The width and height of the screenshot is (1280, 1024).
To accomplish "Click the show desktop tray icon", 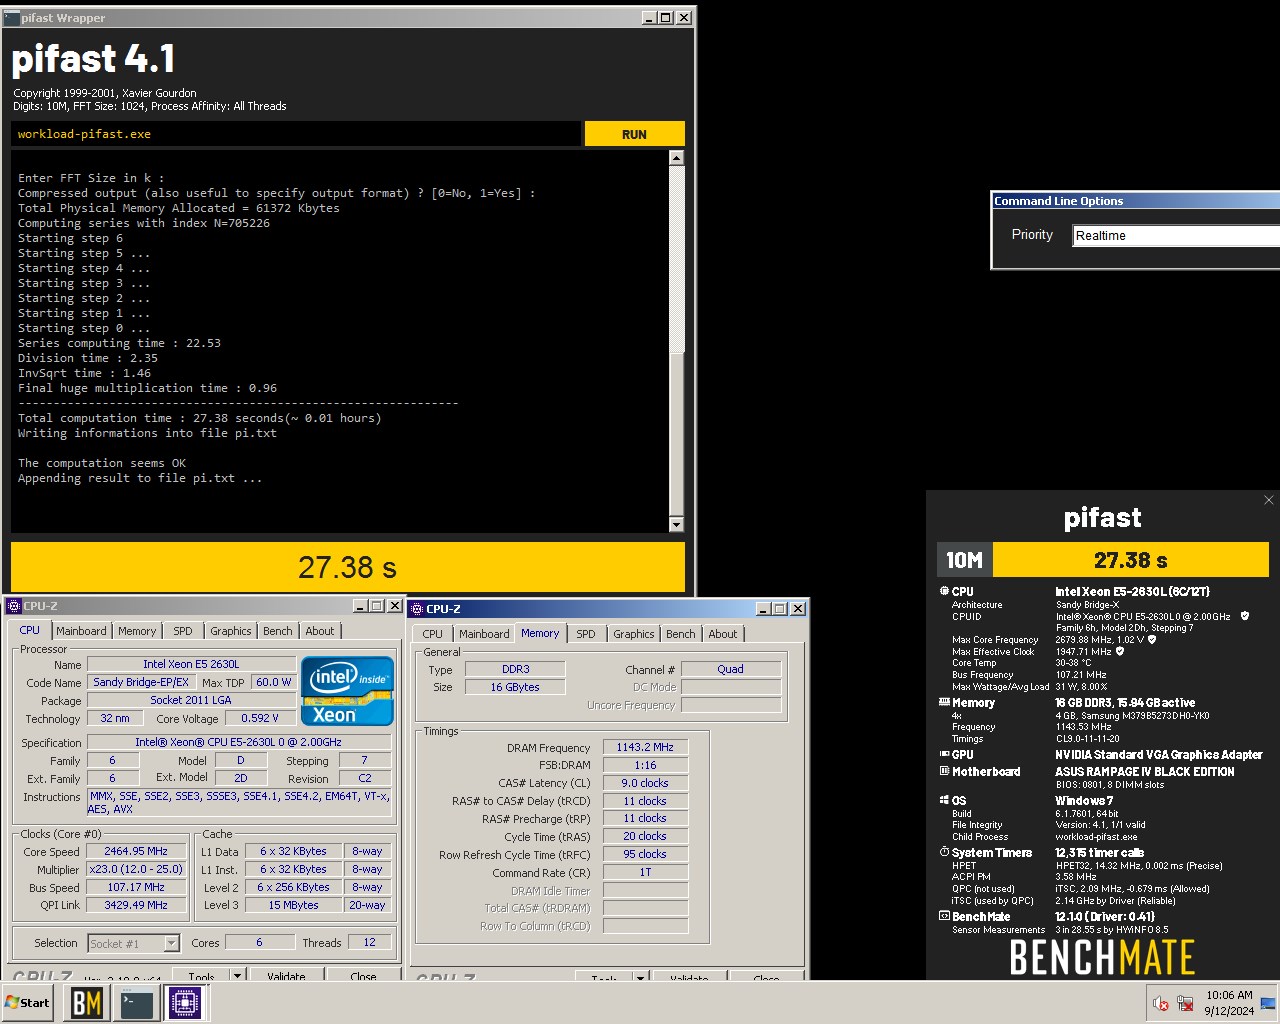I will [1267, 1003].
